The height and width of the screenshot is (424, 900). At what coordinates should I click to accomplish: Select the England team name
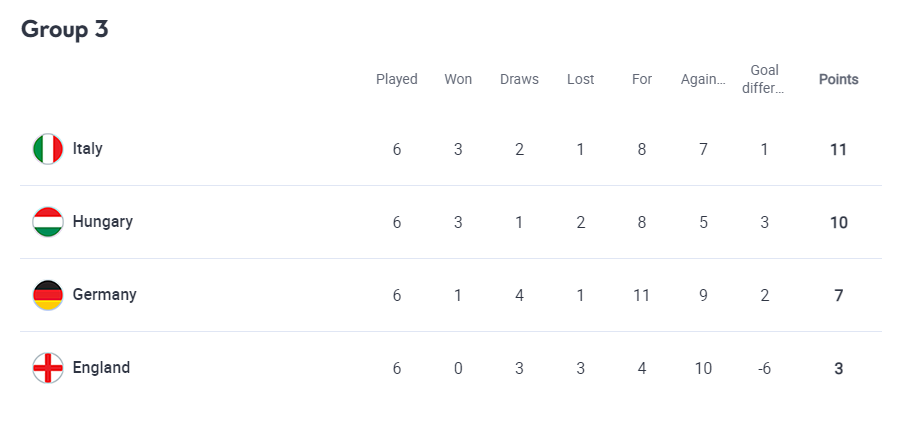(101, 368)
